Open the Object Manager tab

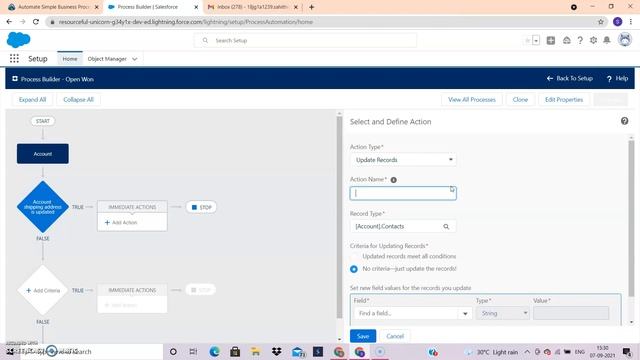pyautogui.click(x=107, y=59)
